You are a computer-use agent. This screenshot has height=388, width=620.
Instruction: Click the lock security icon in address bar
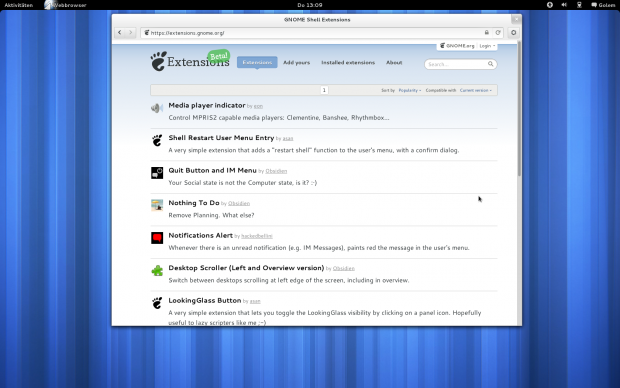(x=487, y=33)
